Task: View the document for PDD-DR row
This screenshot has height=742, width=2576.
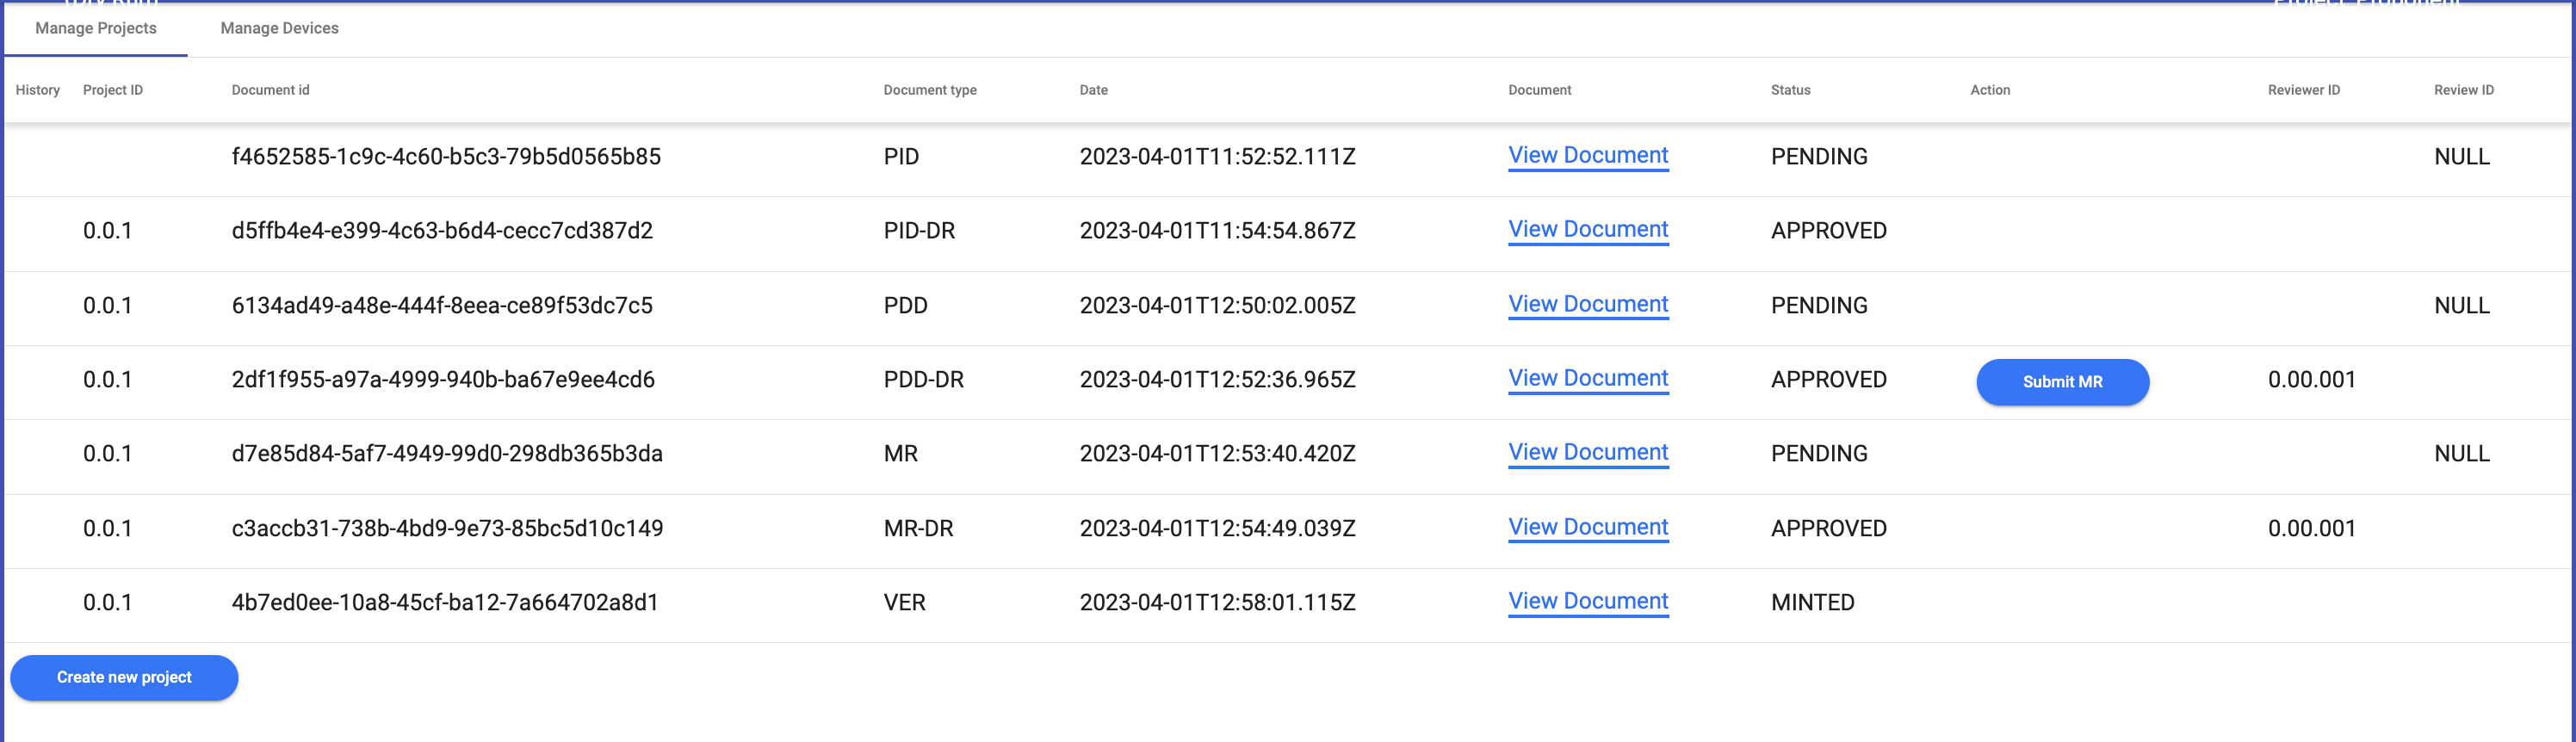Action: tap(1587, 379)
